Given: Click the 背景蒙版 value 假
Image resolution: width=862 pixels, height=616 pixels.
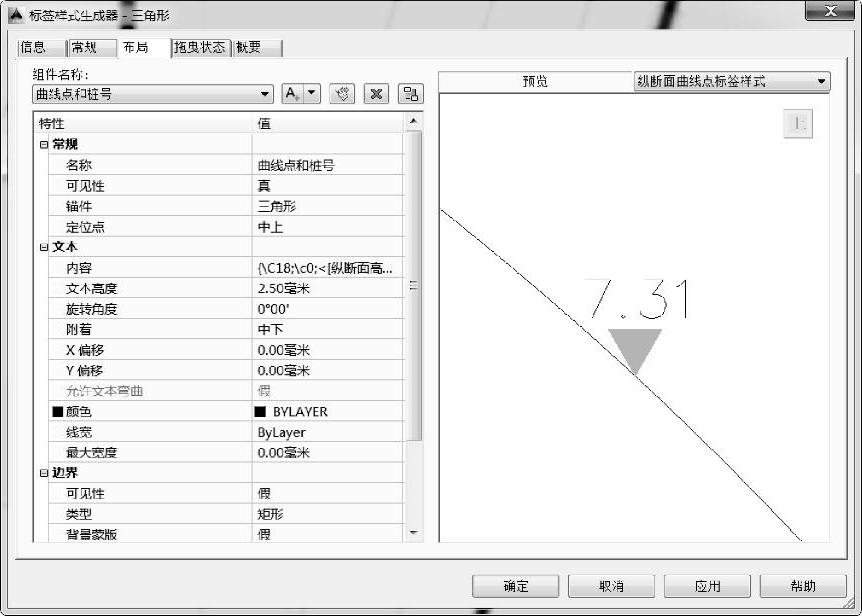Looking at the screenshot, I should (328, 534).
